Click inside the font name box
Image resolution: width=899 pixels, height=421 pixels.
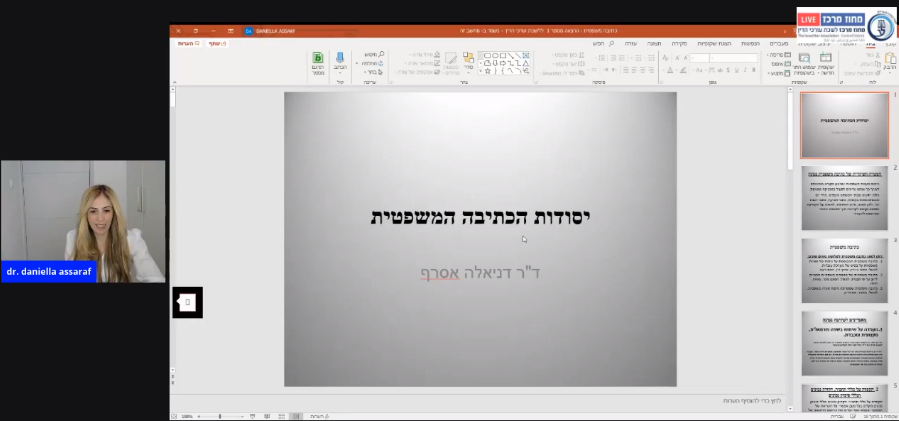pyautogui.click(x=734, y=58)
